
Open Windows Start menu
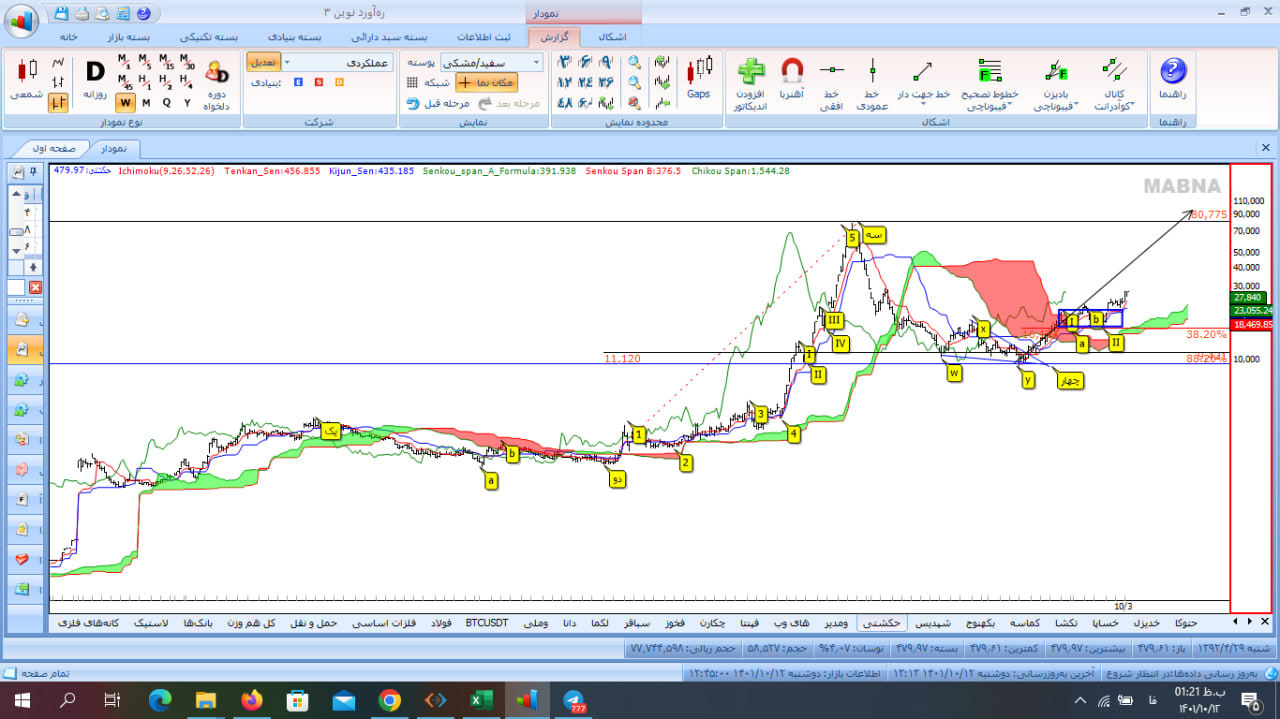pyautogui.click(x=24, y=700)
